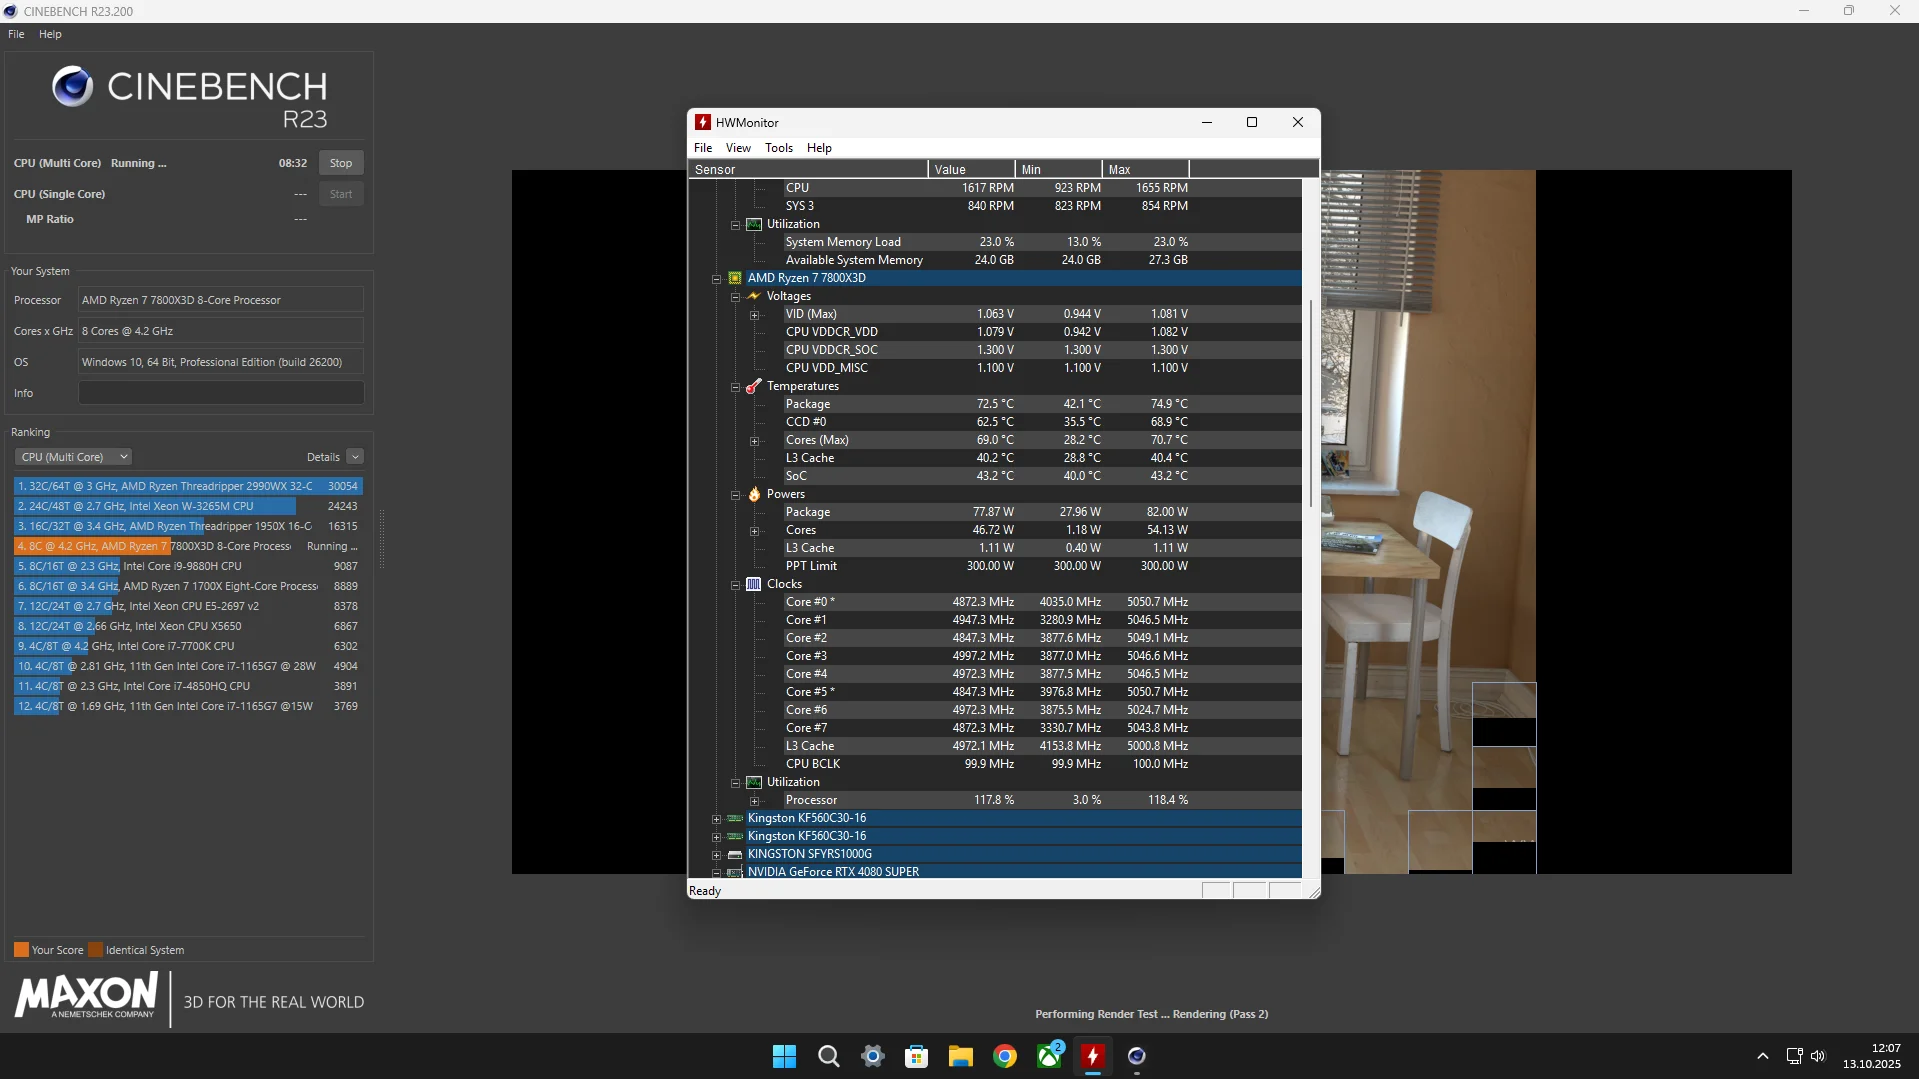The image size is (1919, 1079).
Task: Click the Identical System brown swatch
Action: [x=96, y=950]
